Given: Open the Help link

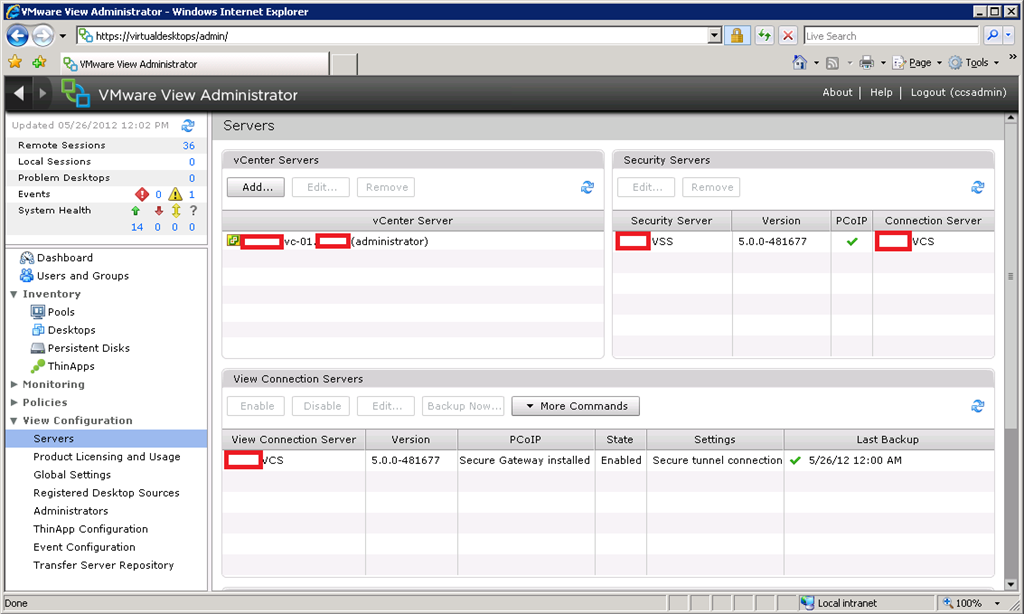Looking at the screenshot, I should coord(881,92).
